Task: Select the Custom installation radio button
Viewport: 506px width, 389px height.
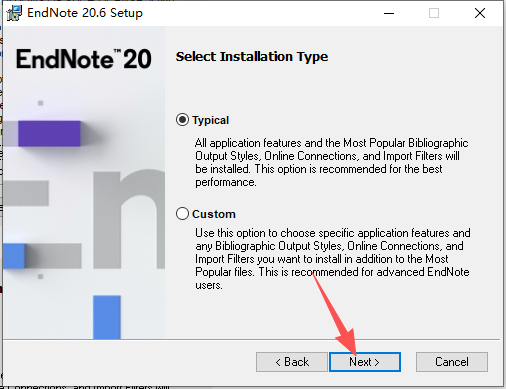Action: tap(182, 214)
